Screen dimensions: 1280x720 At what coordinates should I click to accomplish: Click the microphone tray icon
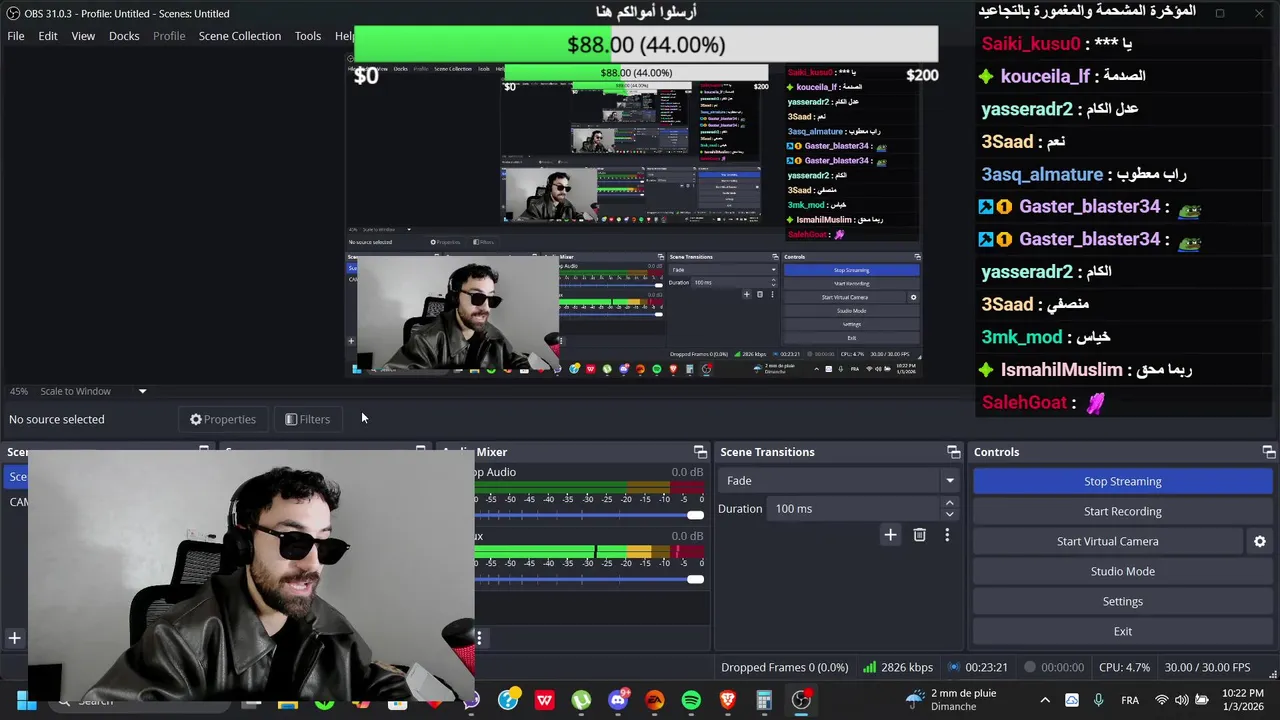click(1098, 700)
